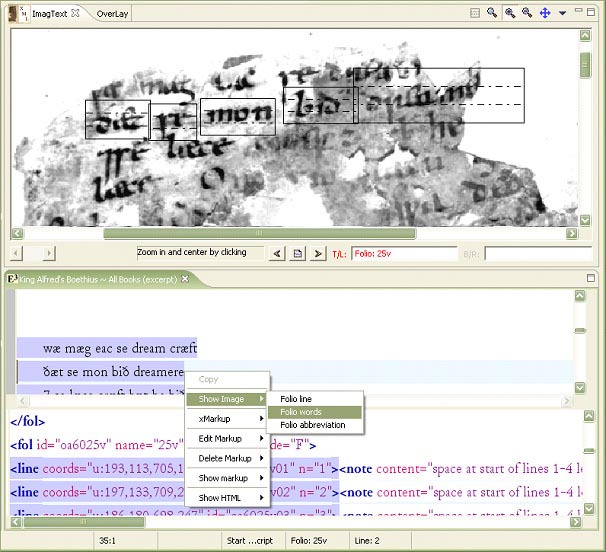Close the ImagText tab
This screenshot has width=606, height=552.
pos(75,13)
